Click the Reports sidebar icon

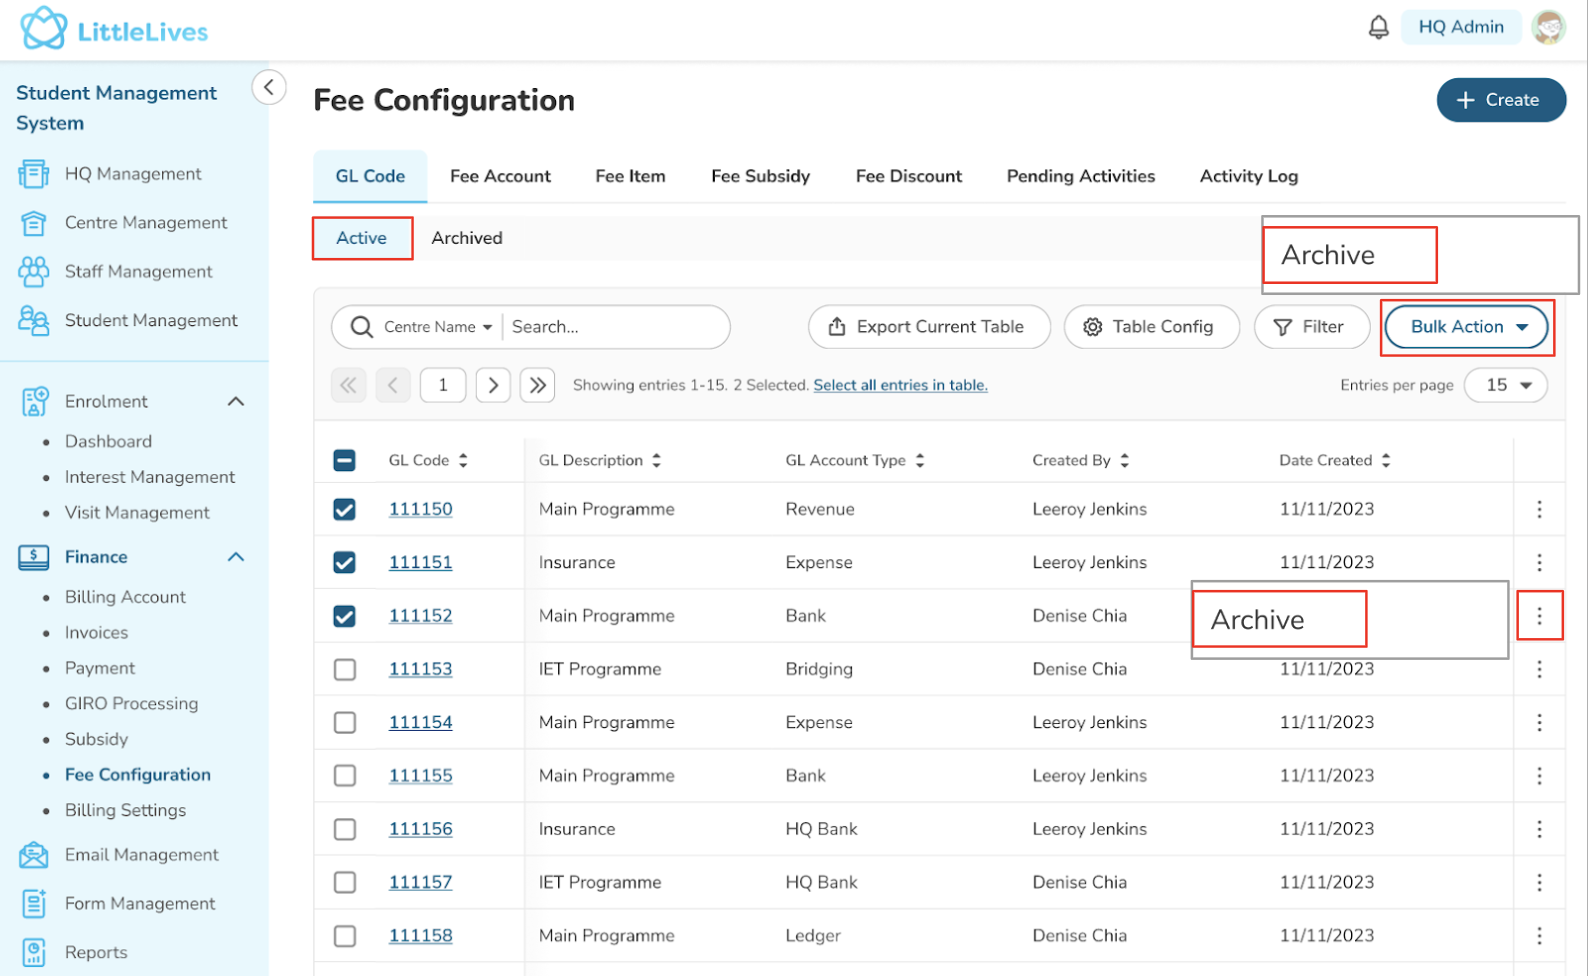34,952
